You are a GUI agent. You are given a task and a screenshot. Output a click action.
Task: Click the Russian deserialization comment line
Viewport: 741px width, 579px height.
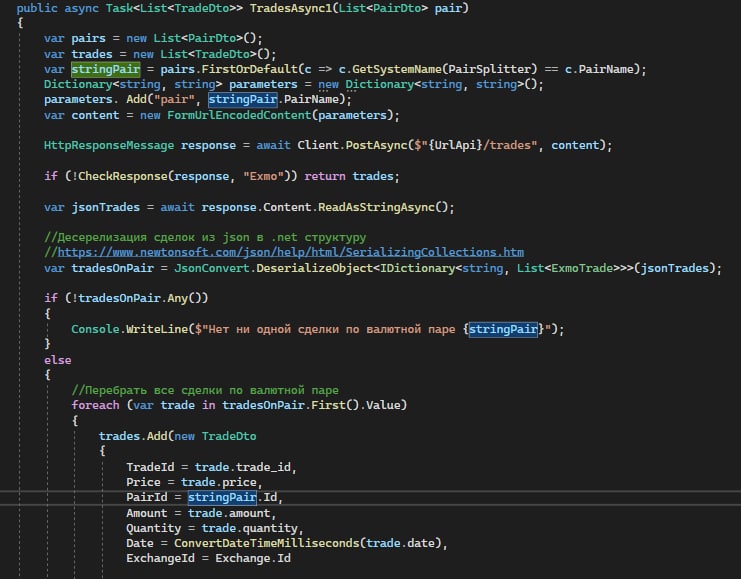tap(205, 237)
